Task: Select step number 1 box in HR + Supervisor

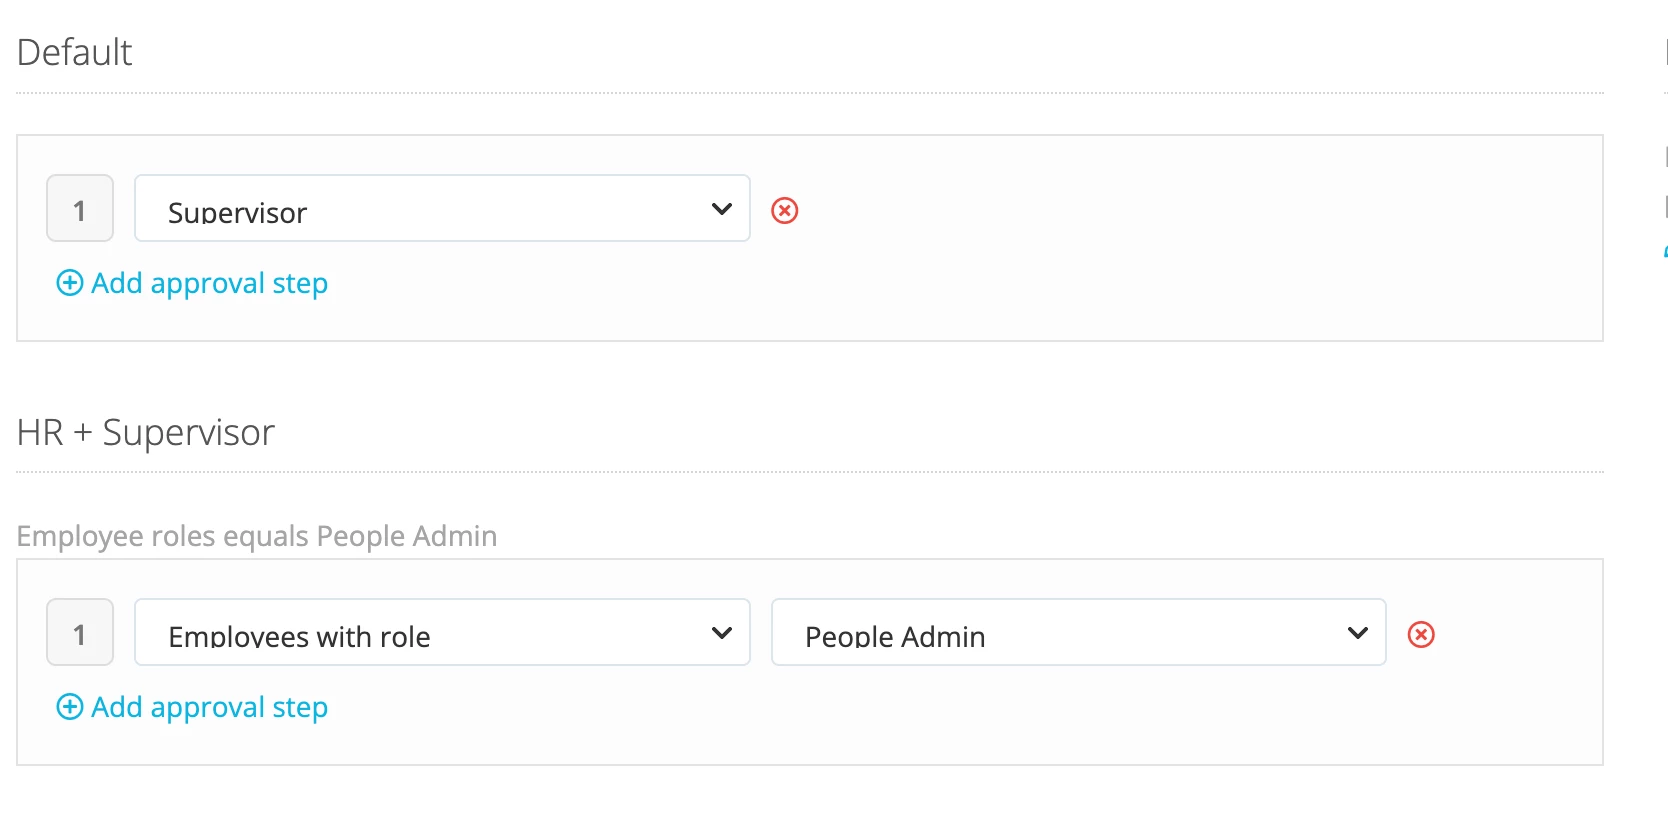Action: click(80, 632)
